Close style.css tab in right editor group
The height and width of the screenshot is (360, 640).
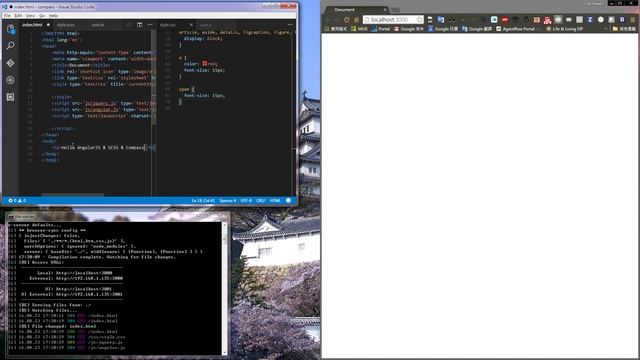coord(191,25)
